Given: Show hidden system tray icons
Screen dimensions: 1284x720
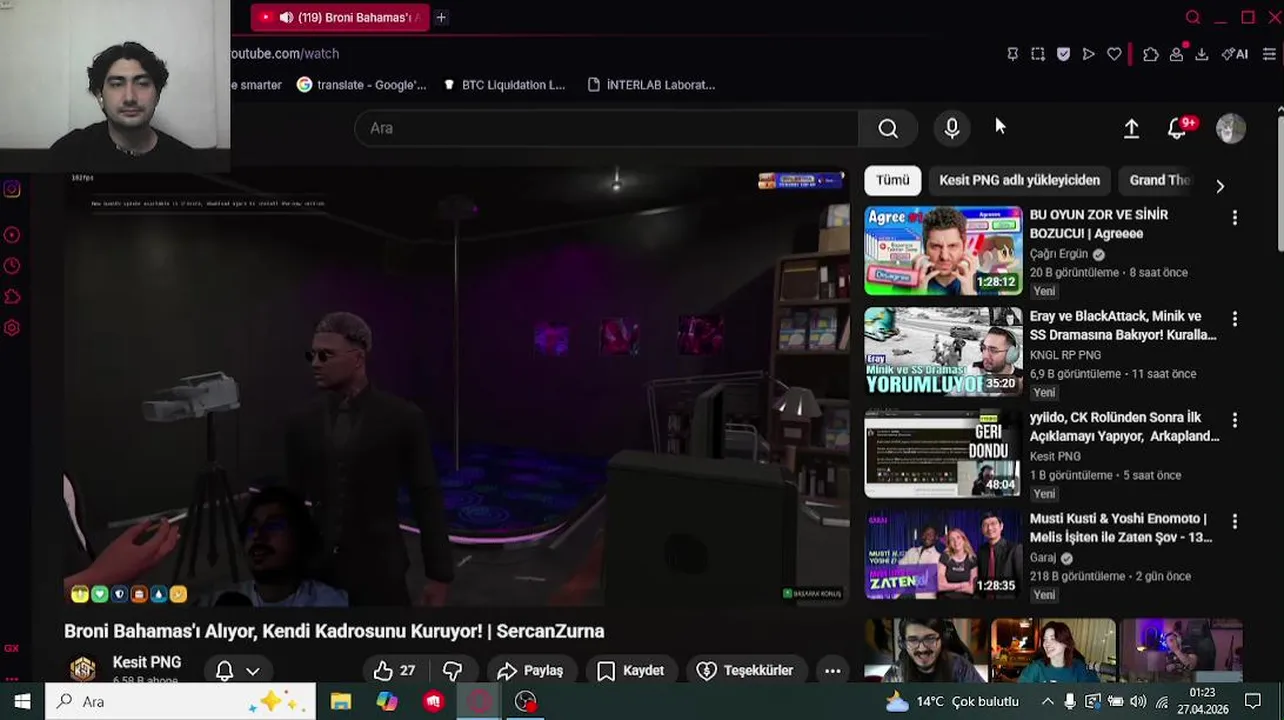Looking at the screenshot, I should [x=1047, y=701].
